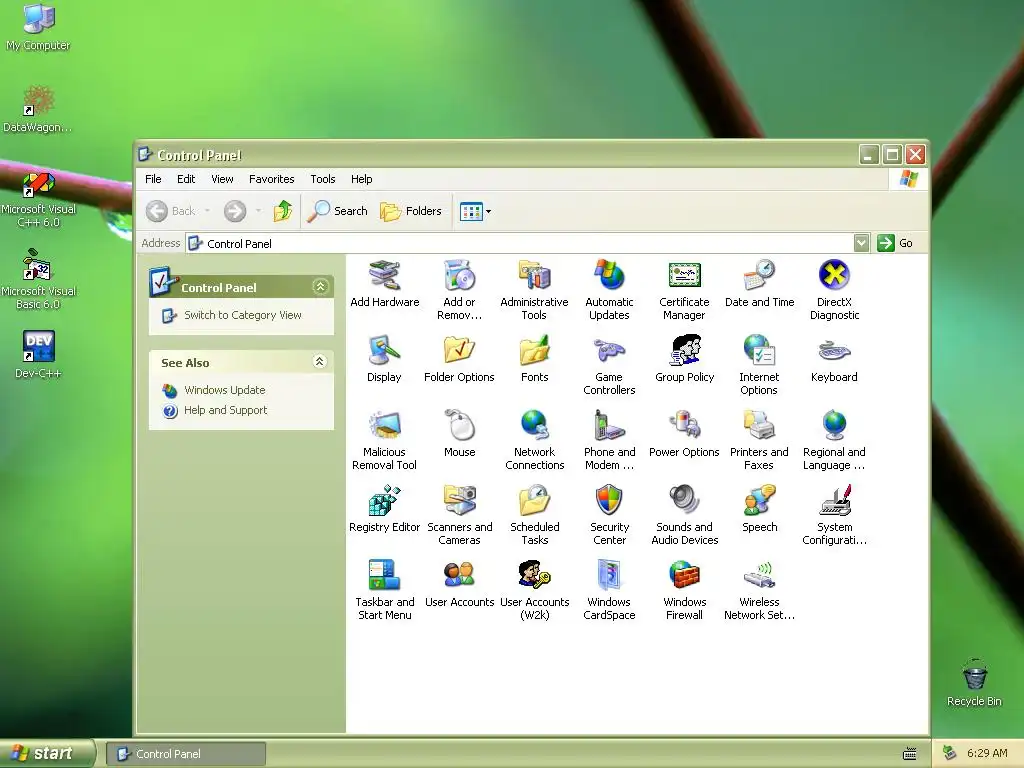
Task: Open the Mouse applet icon
Action: pos(459,426)
